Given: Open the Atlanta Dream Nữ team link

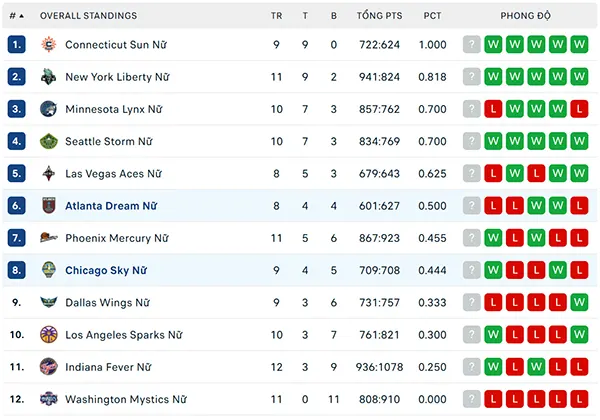Looking at the screenshot, I should 111,206.
